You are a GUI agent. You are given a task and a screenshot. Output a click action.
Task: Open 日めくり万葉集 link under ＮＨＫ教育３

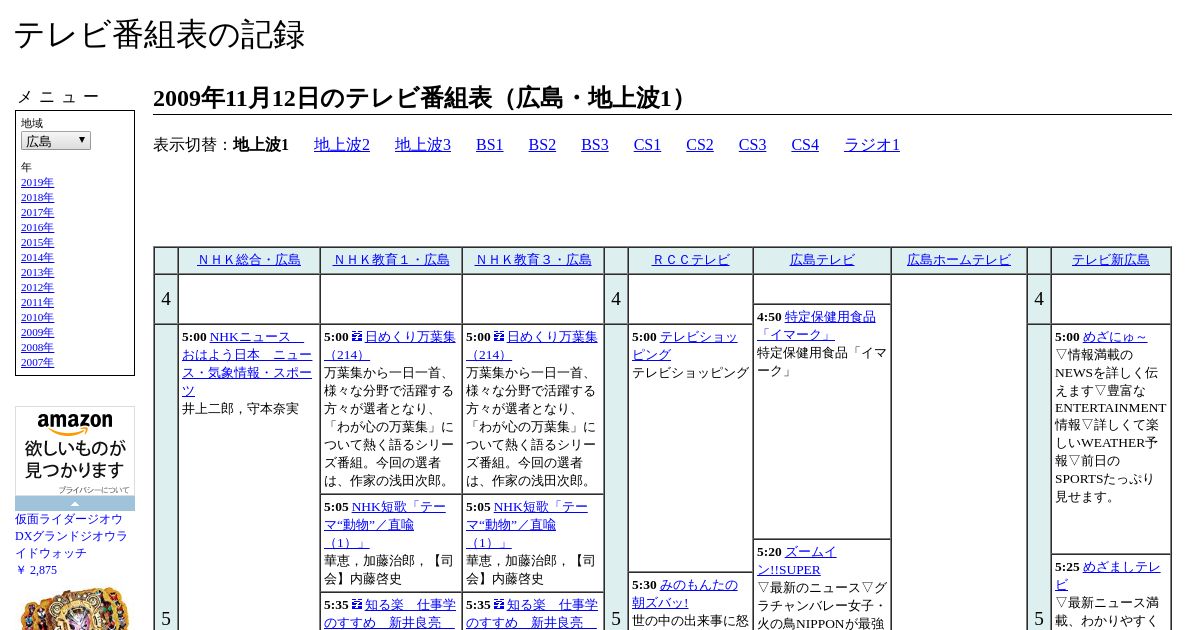pyautogui.click(x=532, y=346)
